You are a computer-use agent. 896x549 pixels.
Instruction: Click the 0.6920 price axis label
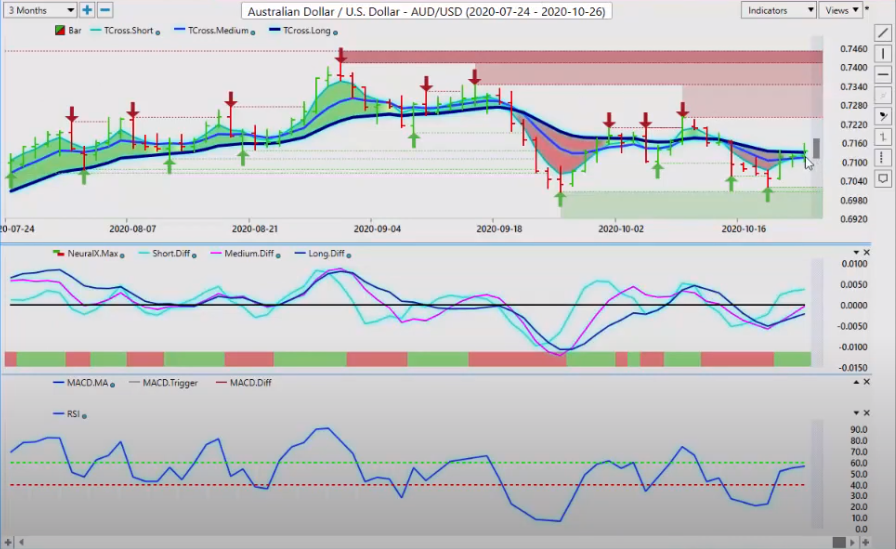(x=854, y=219)
